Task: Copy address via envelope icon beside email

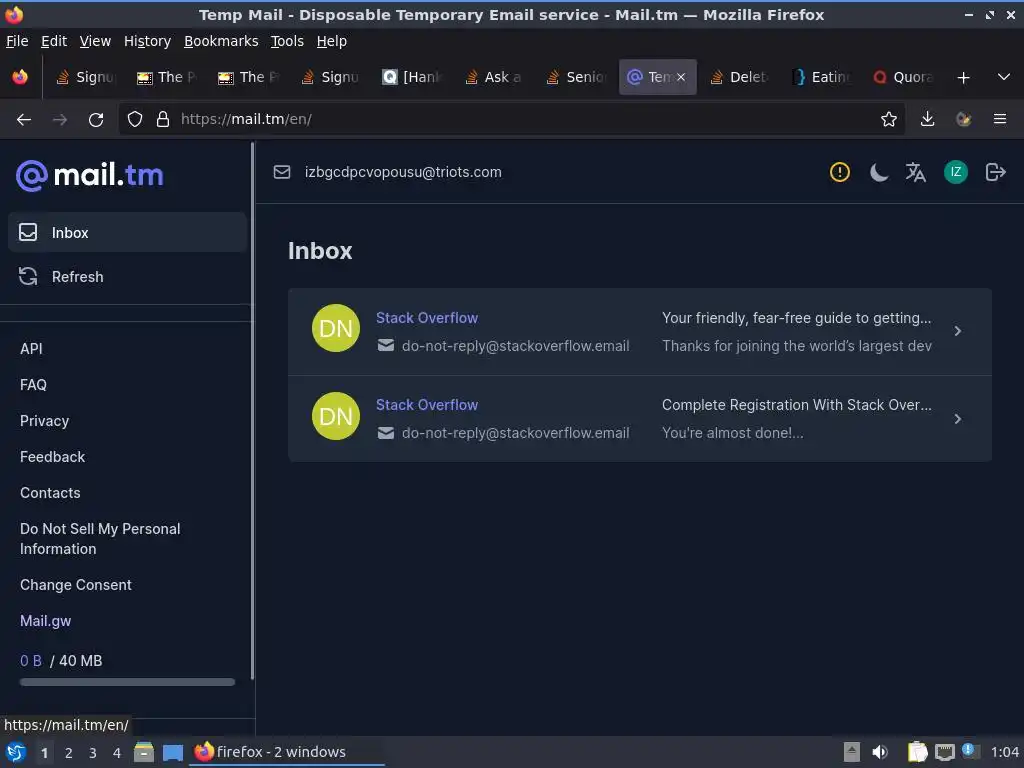Action: (281, 172)
